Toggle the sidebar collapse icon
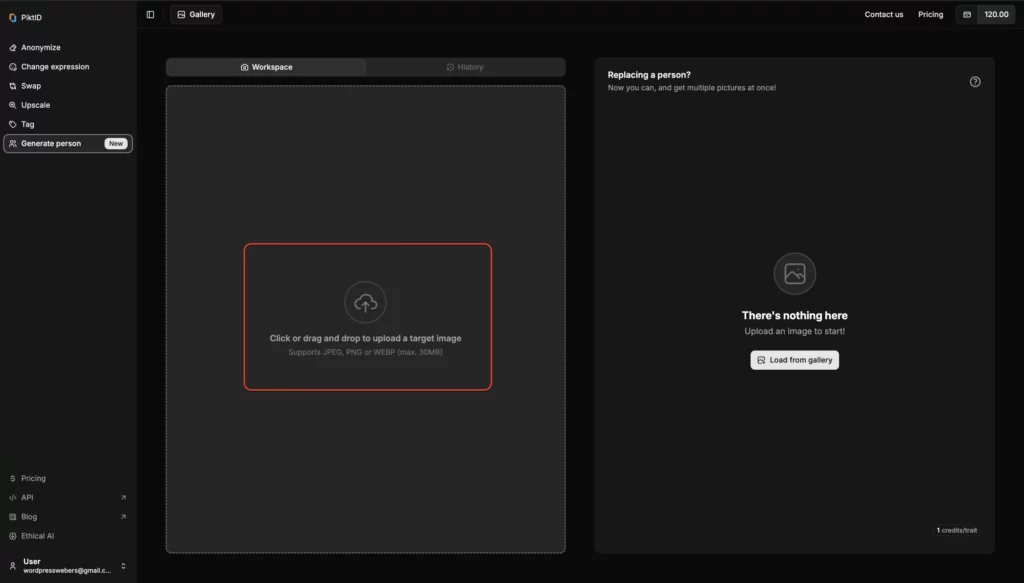 pyautogui.click(x=150, y=15)
